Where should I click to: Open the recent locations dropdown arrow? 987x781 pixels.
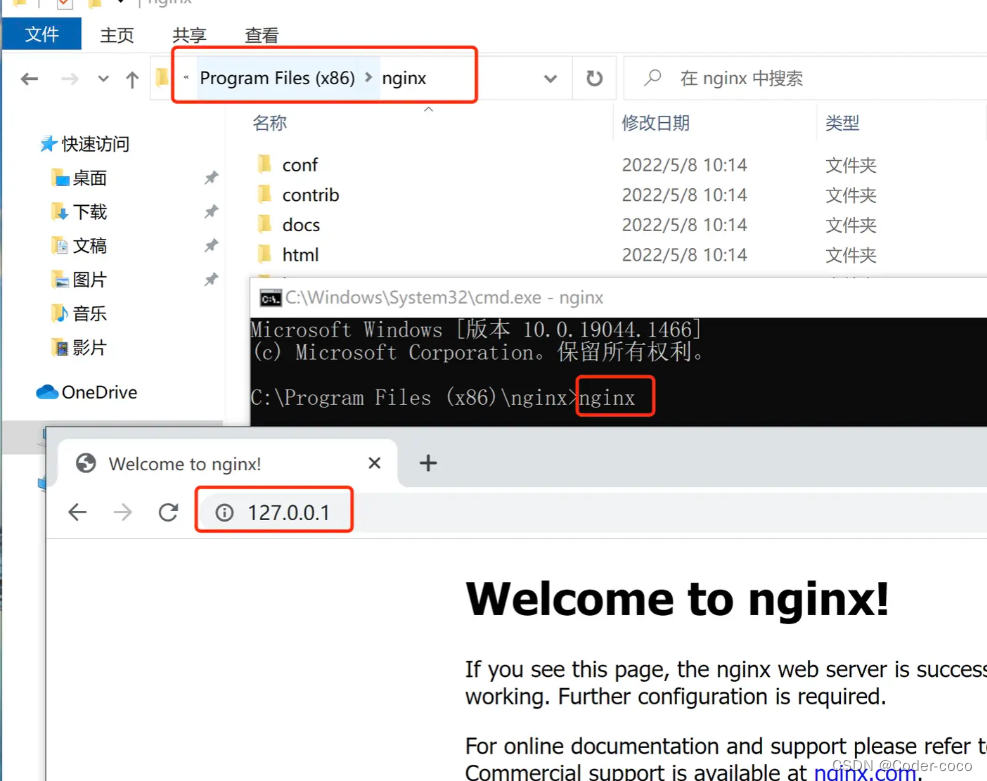(103, 79)
